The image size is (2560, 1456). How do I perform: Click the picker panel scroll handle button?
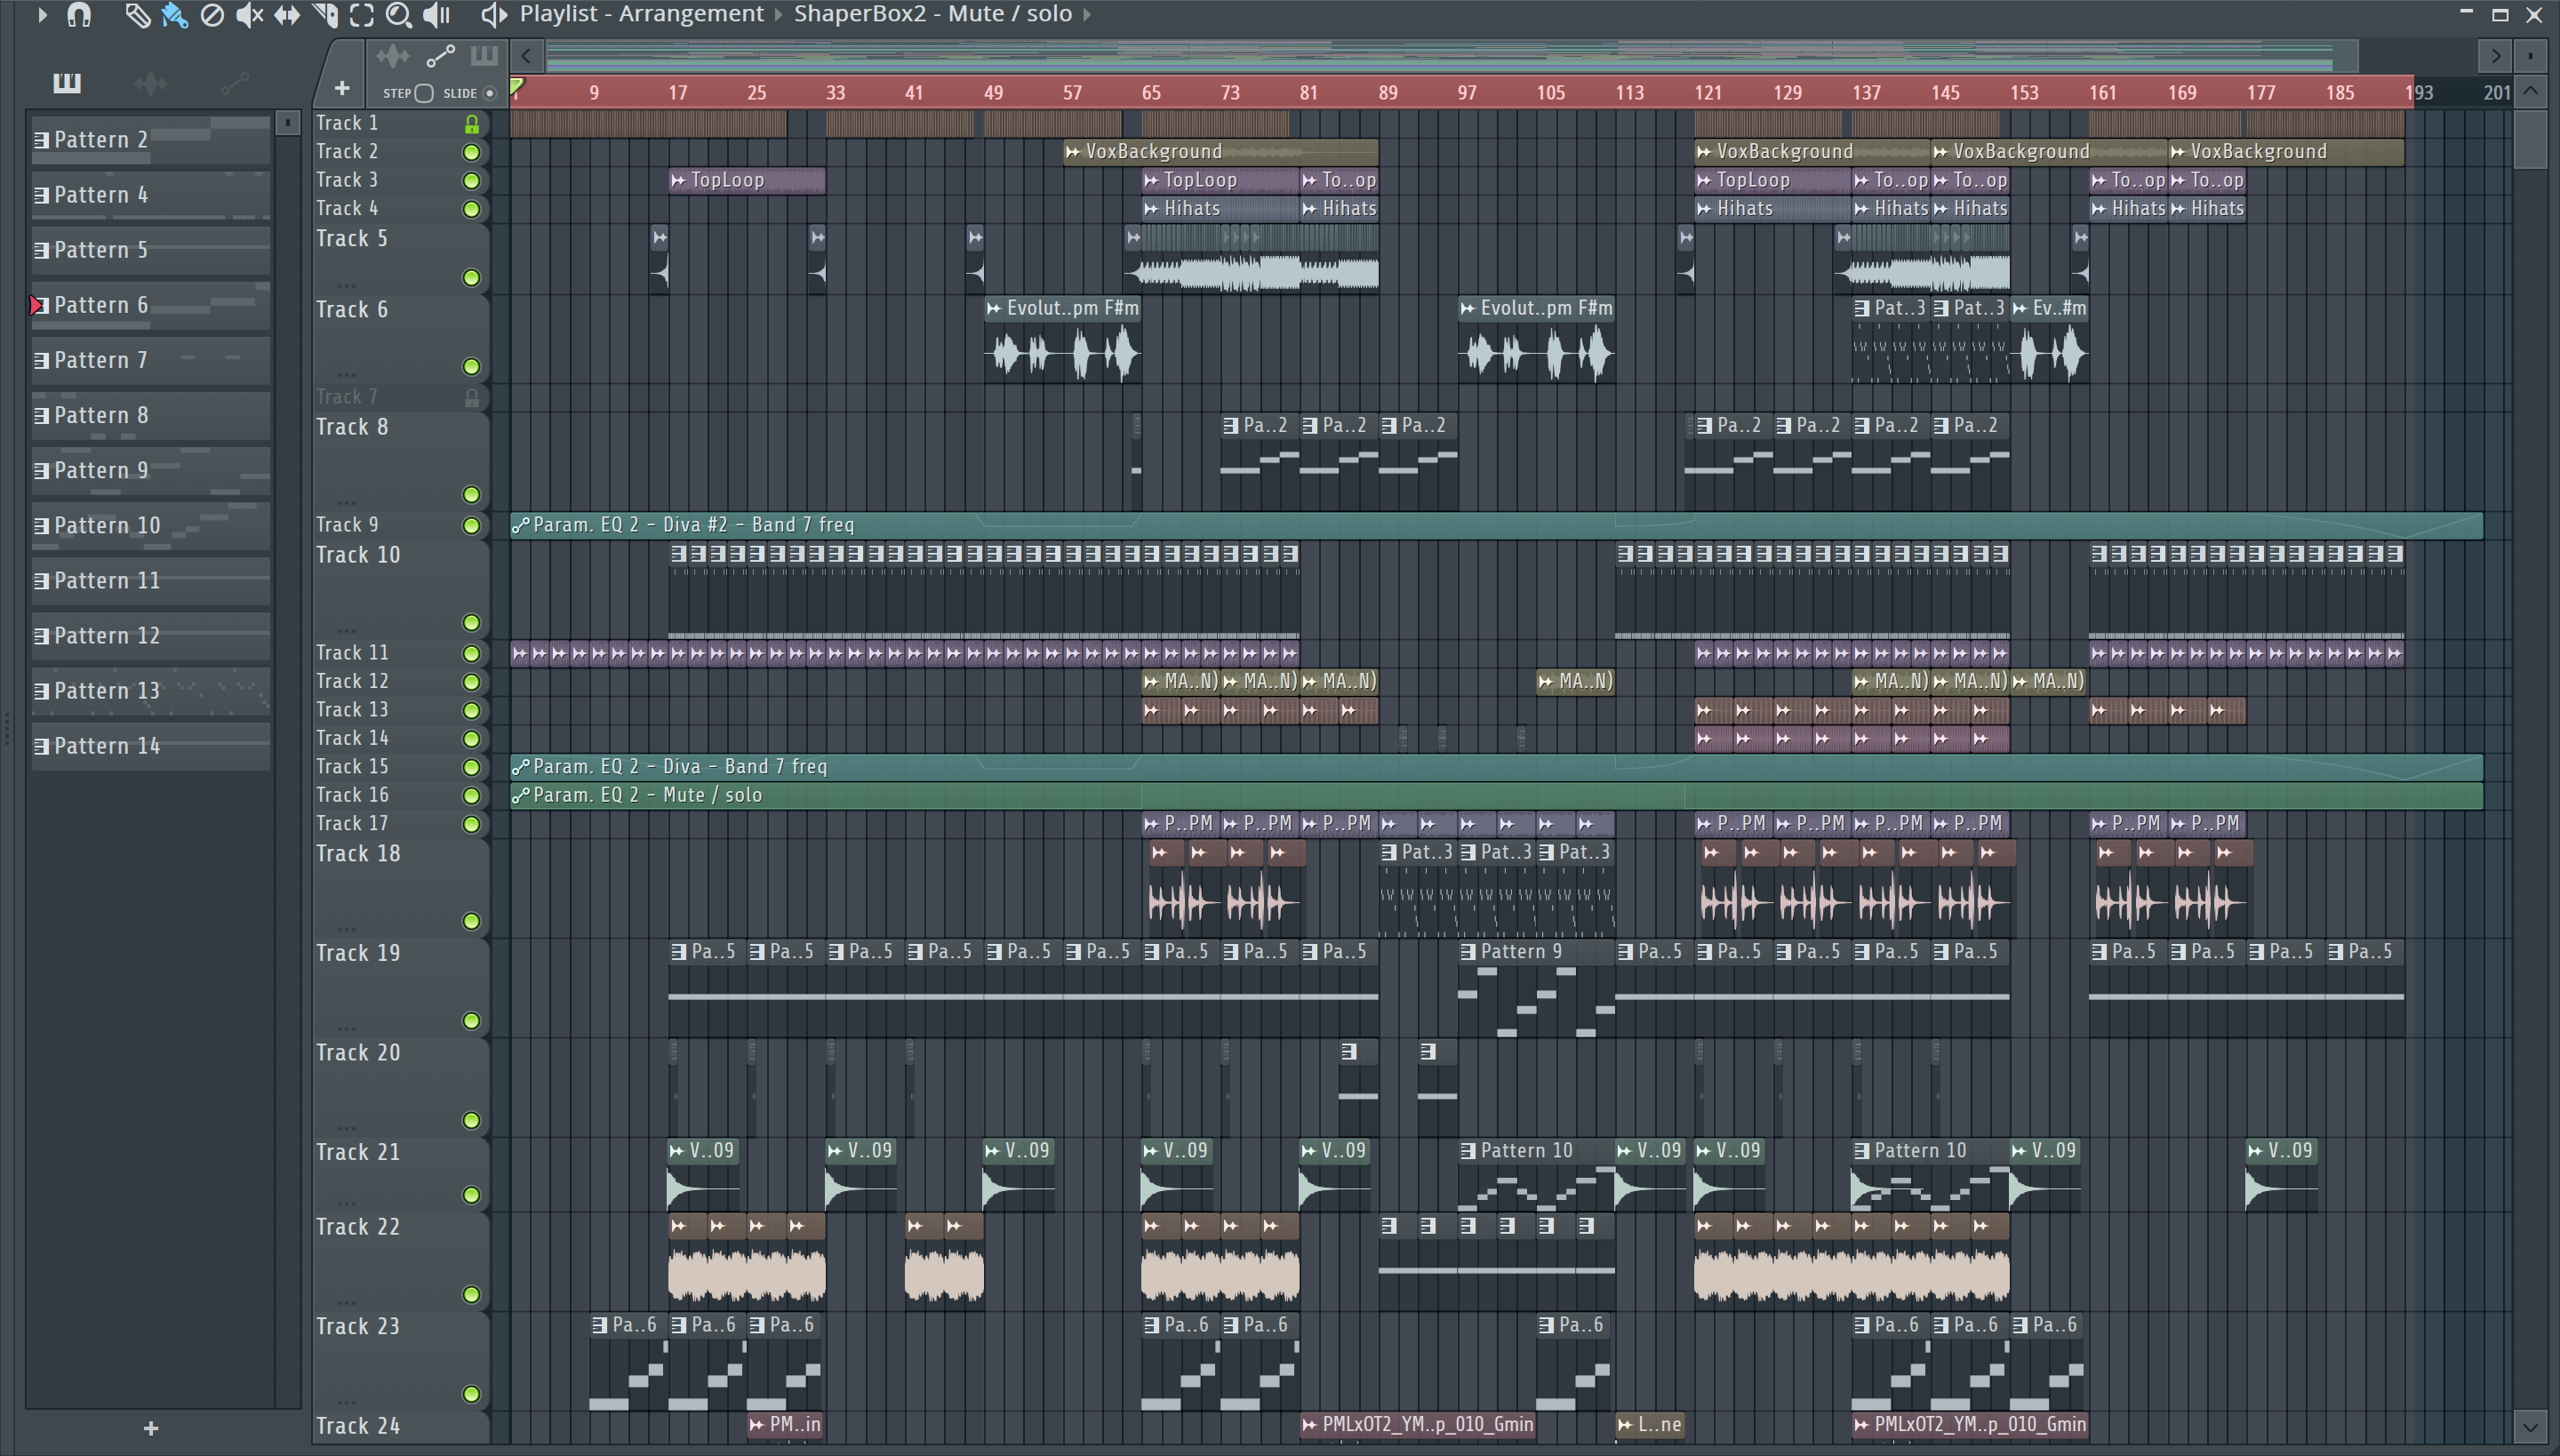287,122
